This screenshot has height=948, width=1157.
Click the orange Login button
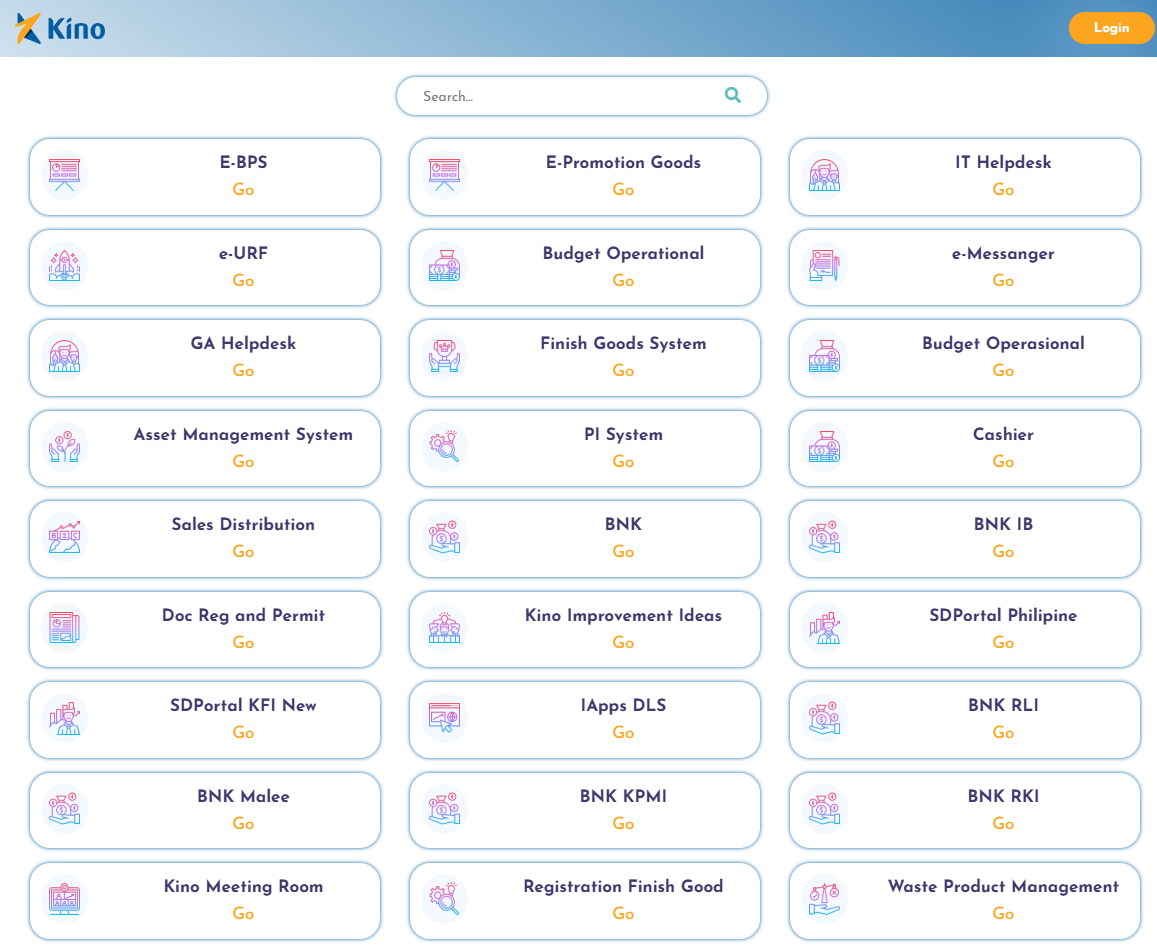[x=1111, y=28]
